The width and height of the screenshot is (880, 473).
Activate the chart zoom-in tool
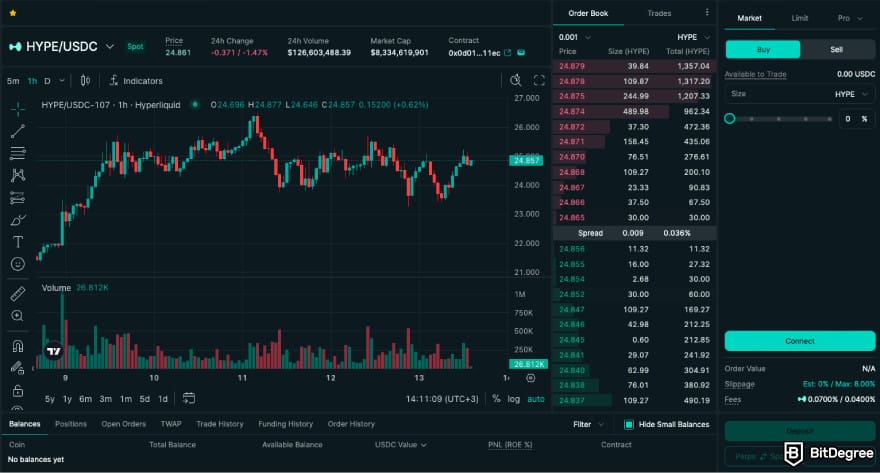point(18,315)
